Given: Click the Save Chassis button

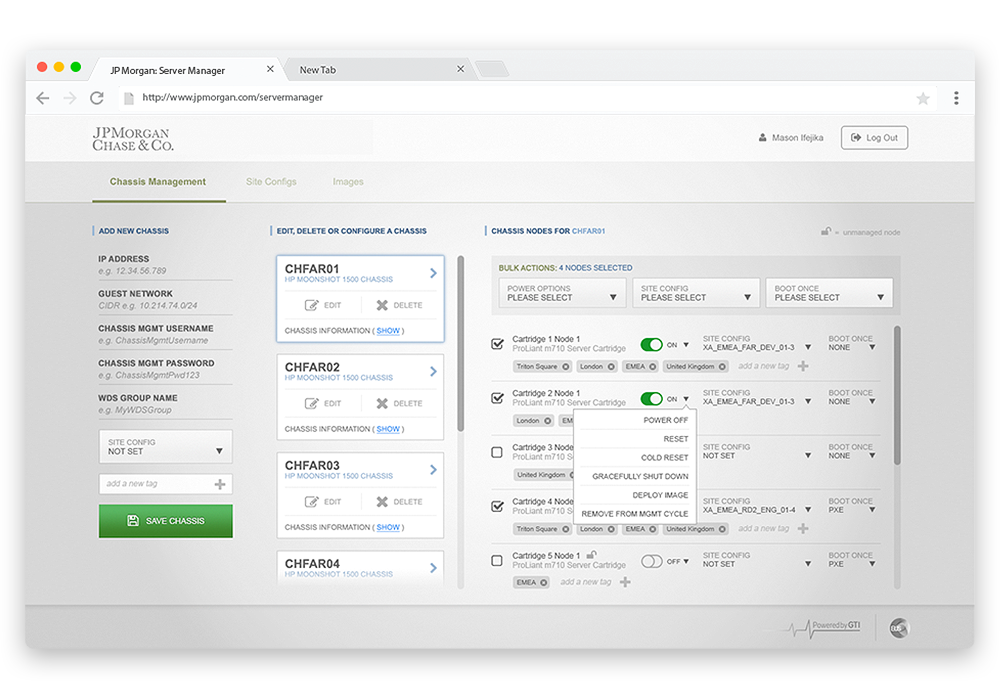Looking at the screenshot, I should (165, 521).
